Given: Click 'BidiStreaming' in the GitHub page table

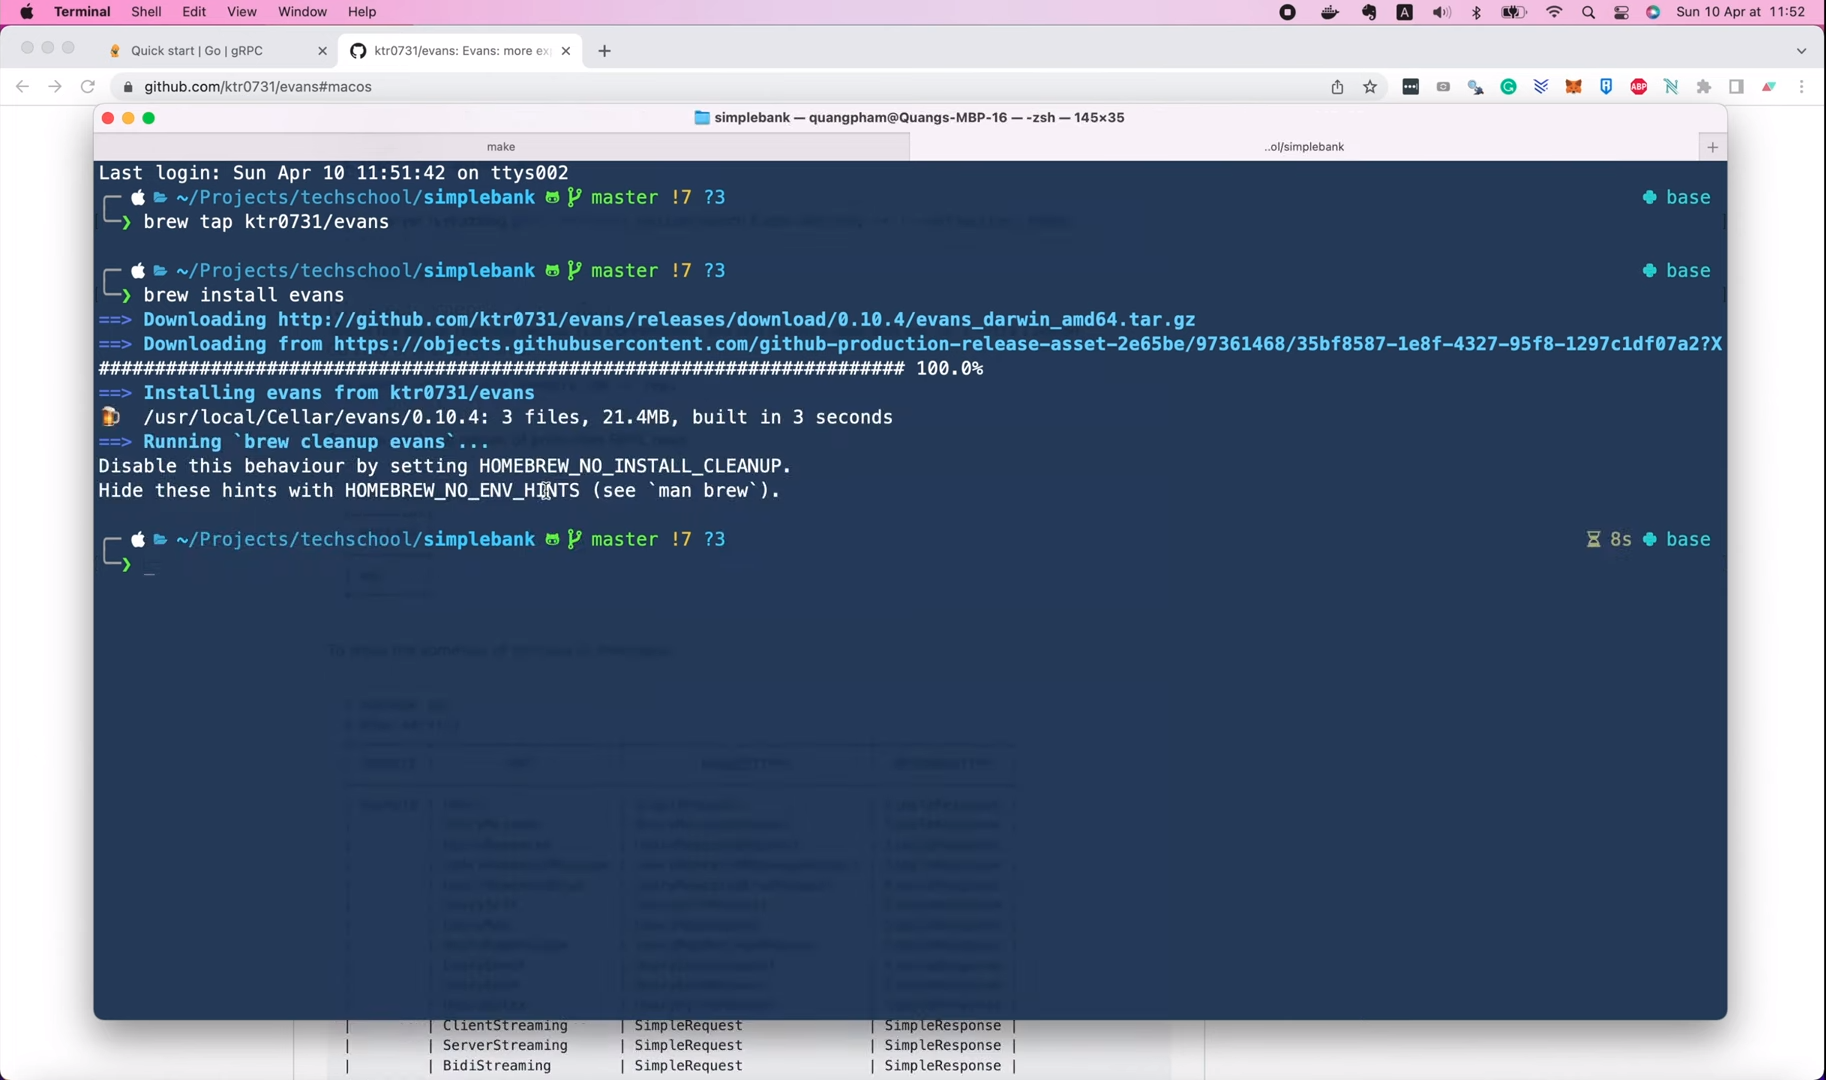Looking at the screenshot, I should coord(496,1066).
